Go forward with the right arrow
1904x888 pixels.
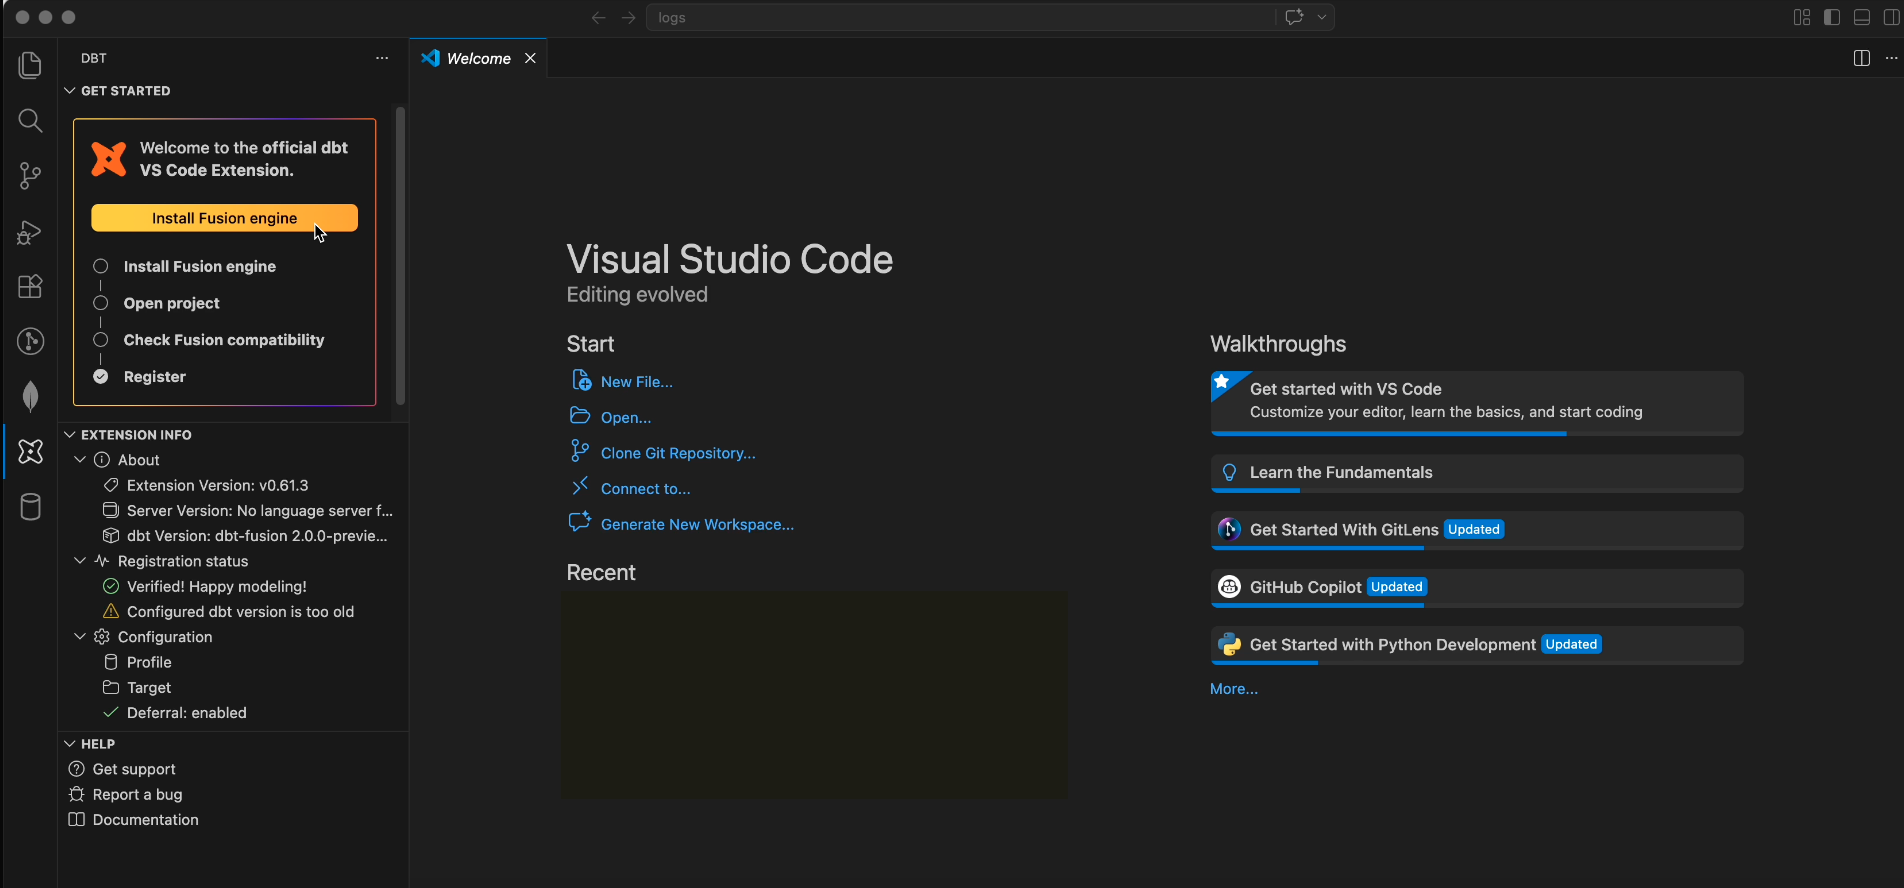628,17
